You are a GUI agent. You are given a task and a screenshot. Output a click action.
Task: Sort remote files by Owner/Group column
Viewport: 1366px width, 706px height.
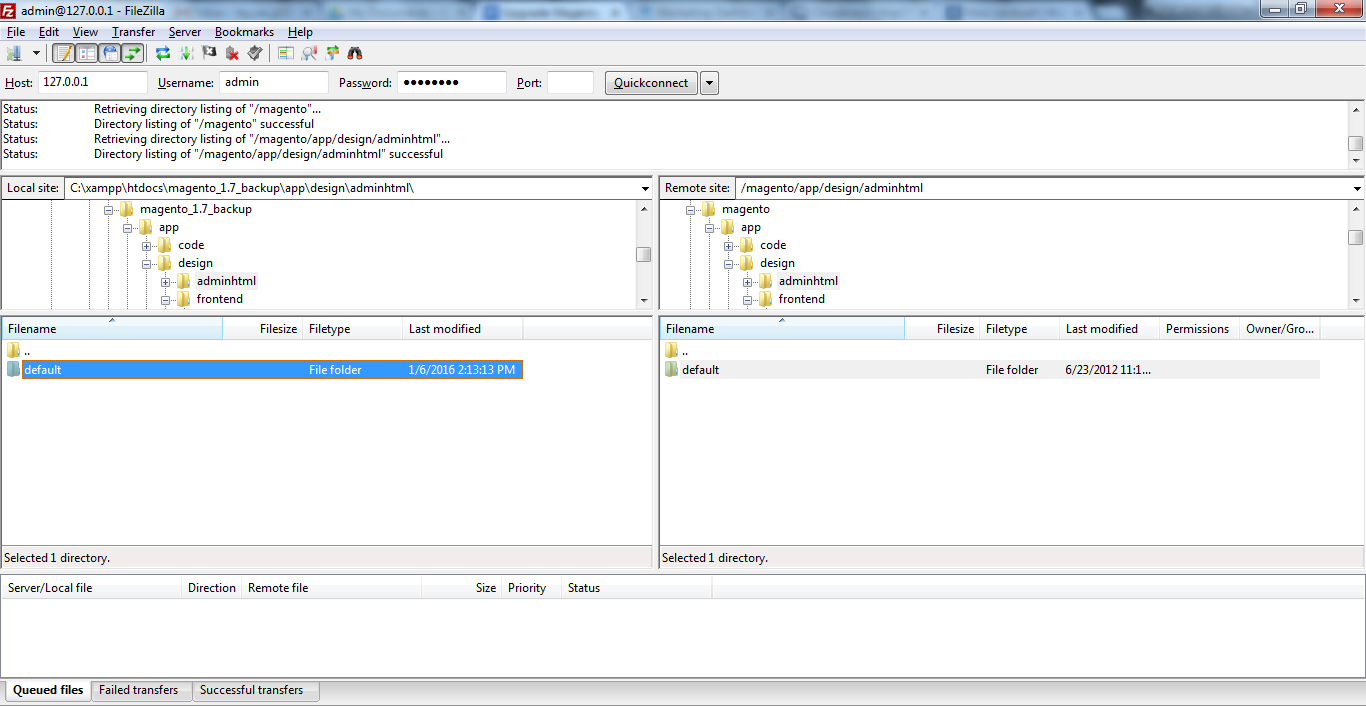coord(1280,329)
